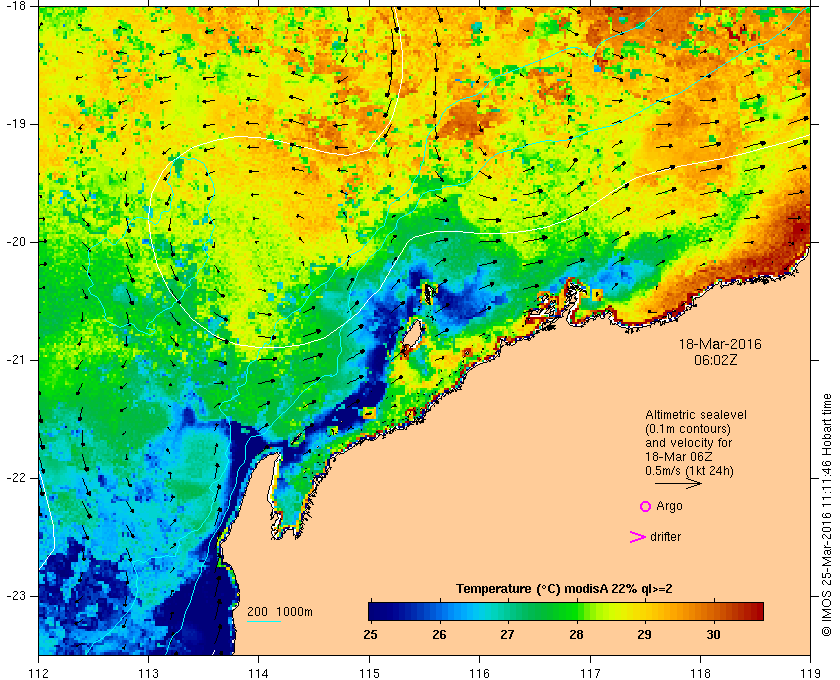Select the time label 06:02Z
The image size is (840, 680).
[x=715, y=360]
